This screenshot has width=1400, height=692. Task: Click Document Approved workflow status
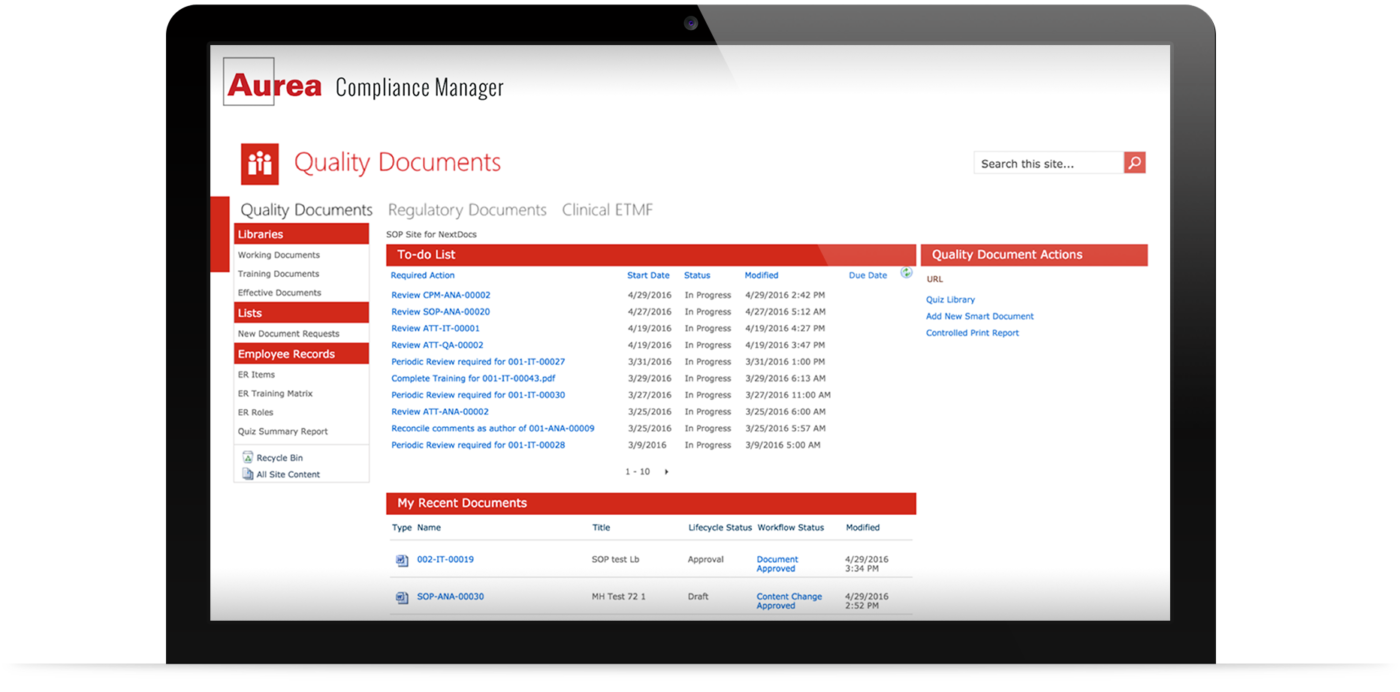point(777,564)
